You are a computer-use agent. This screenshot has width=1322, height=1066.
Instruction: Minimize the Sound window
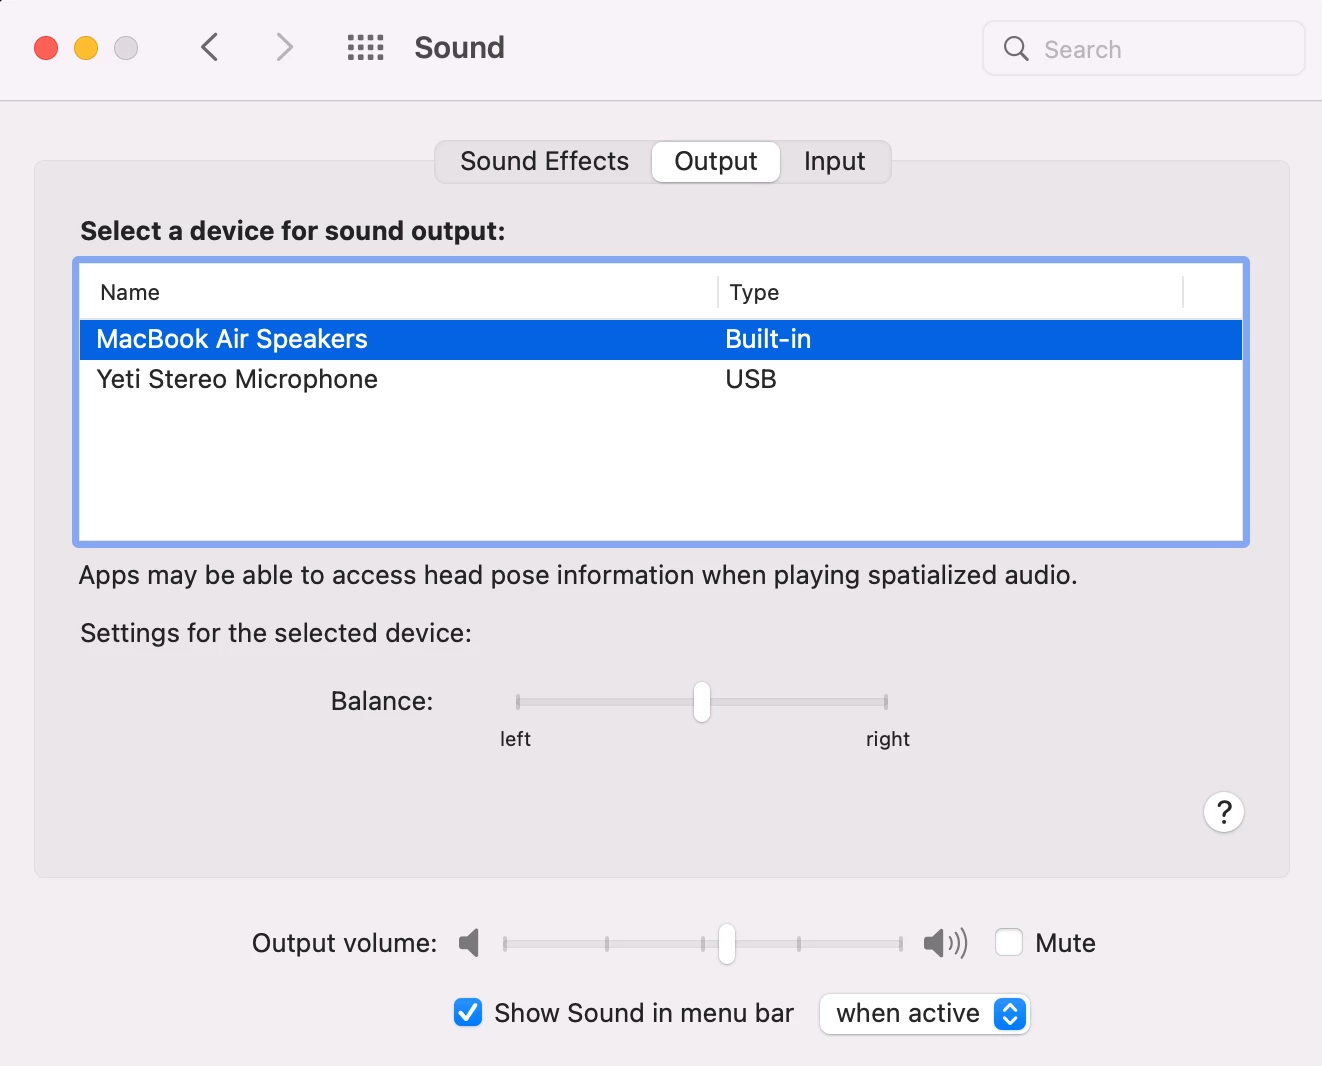click(x=86, y=48)
